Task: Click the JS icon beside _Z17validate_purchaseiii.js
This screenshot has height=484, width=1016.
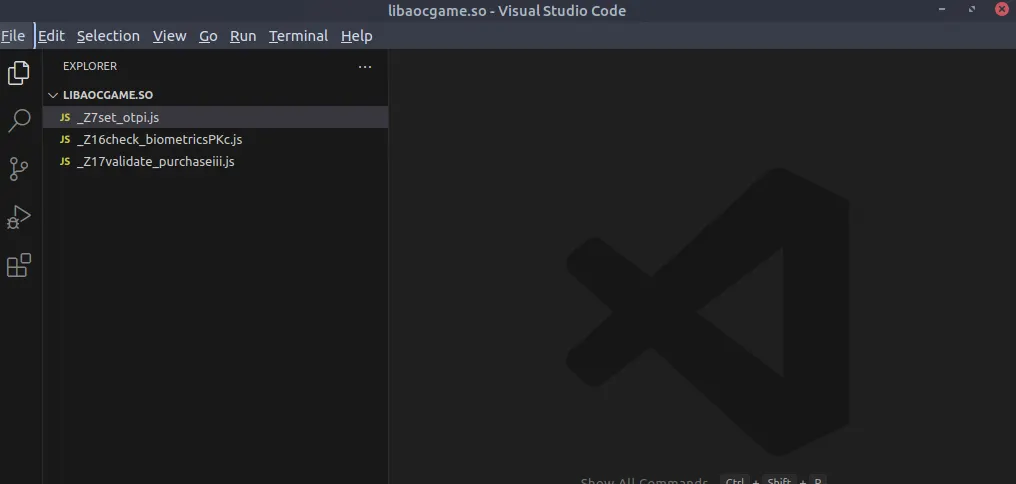Action: [65, 161]
